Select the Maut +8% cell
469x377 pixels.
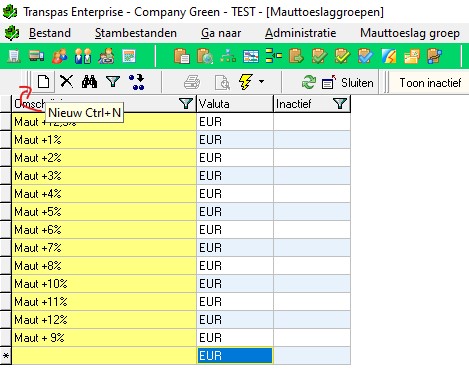coord(104,266)
